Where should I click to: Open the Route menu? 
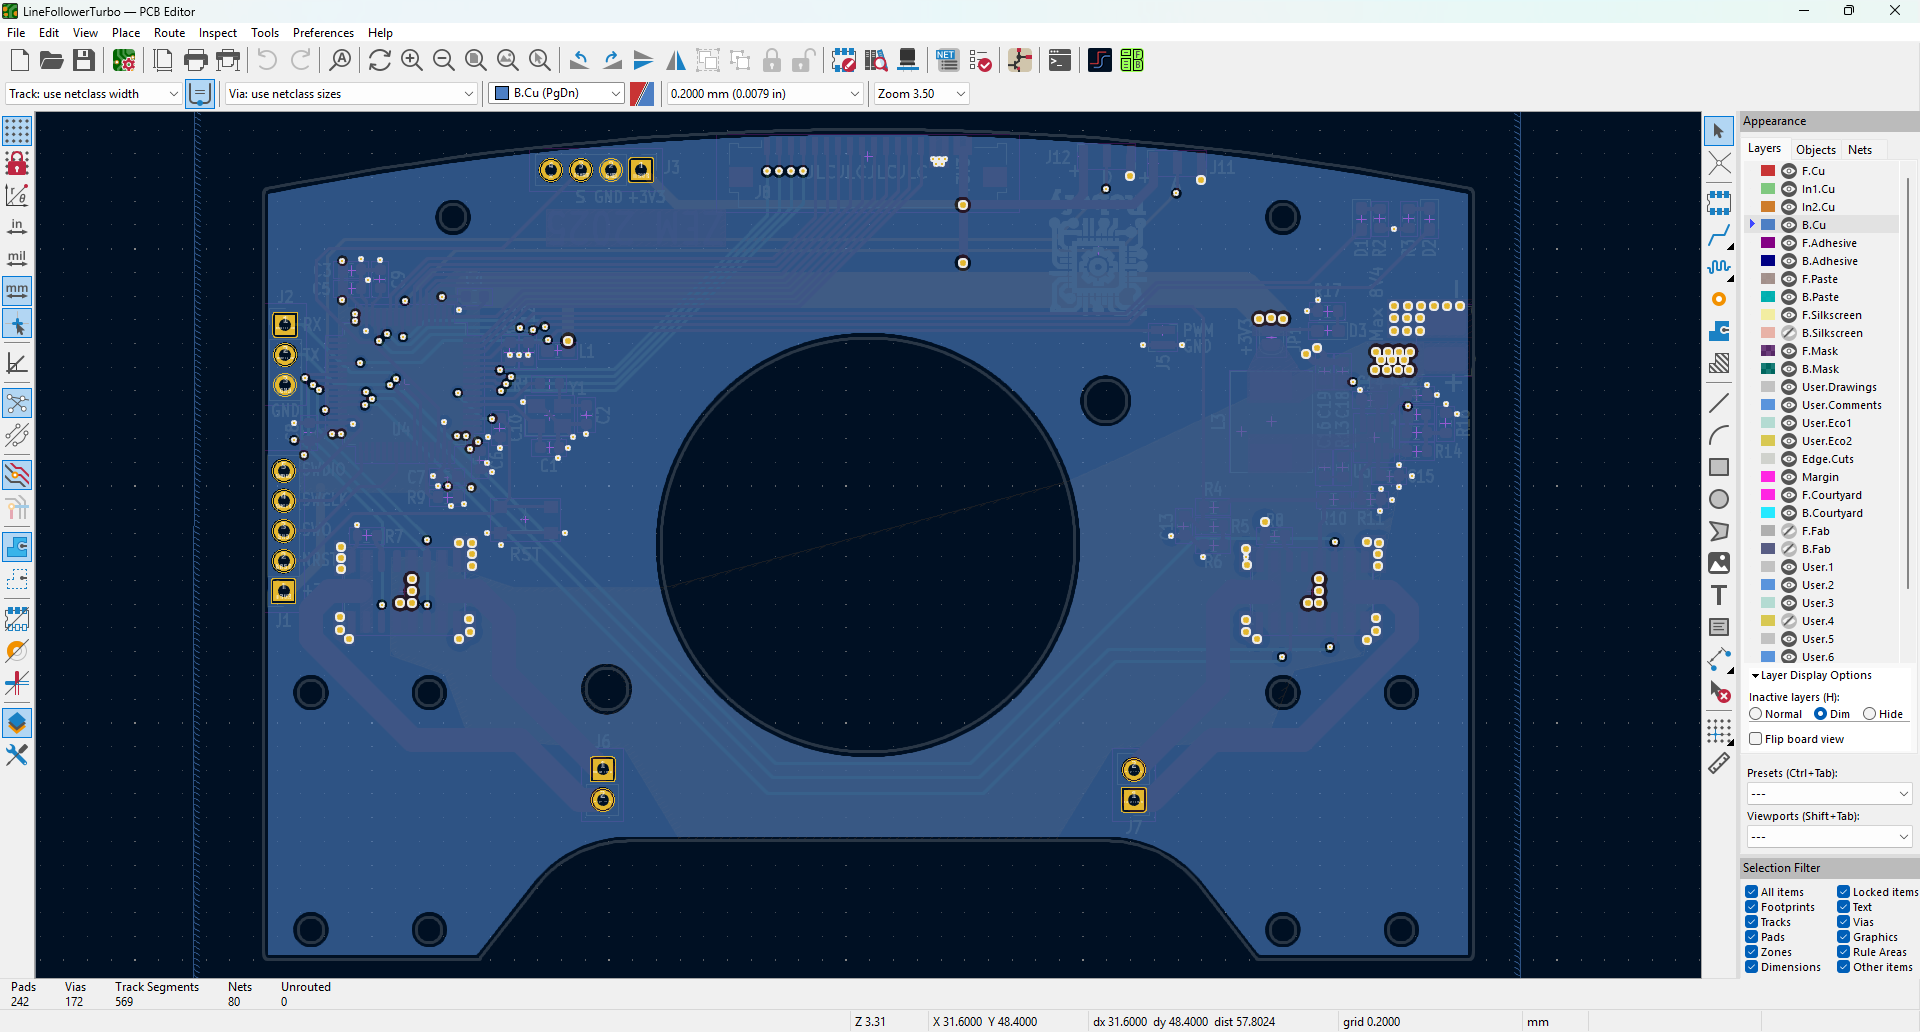pos(169,33)
